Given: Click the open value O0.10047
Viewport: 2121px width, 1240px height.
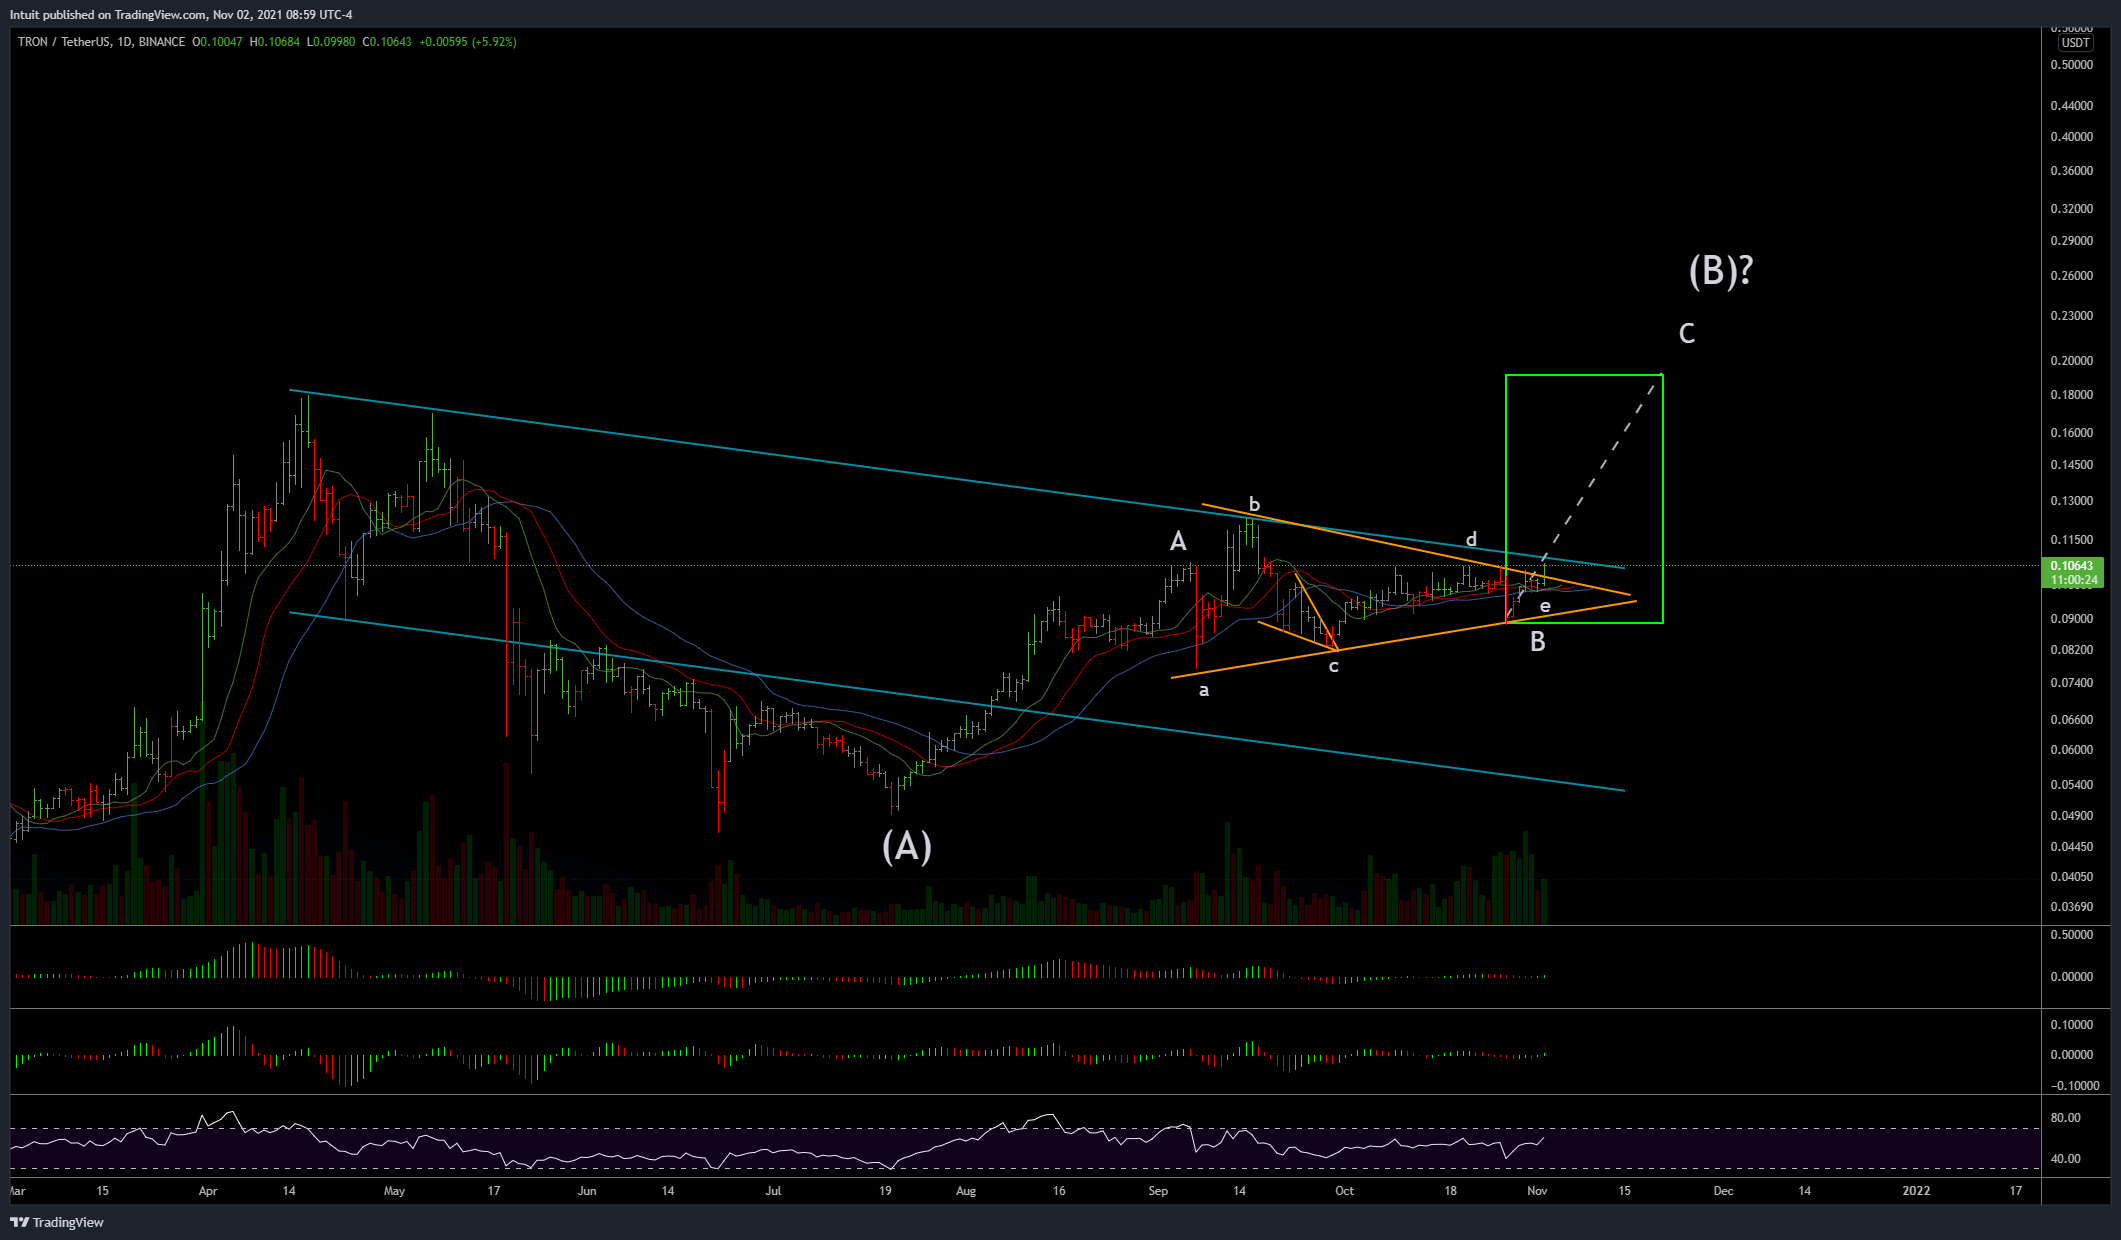Looking at the screenshot, I should click(217, 42).
